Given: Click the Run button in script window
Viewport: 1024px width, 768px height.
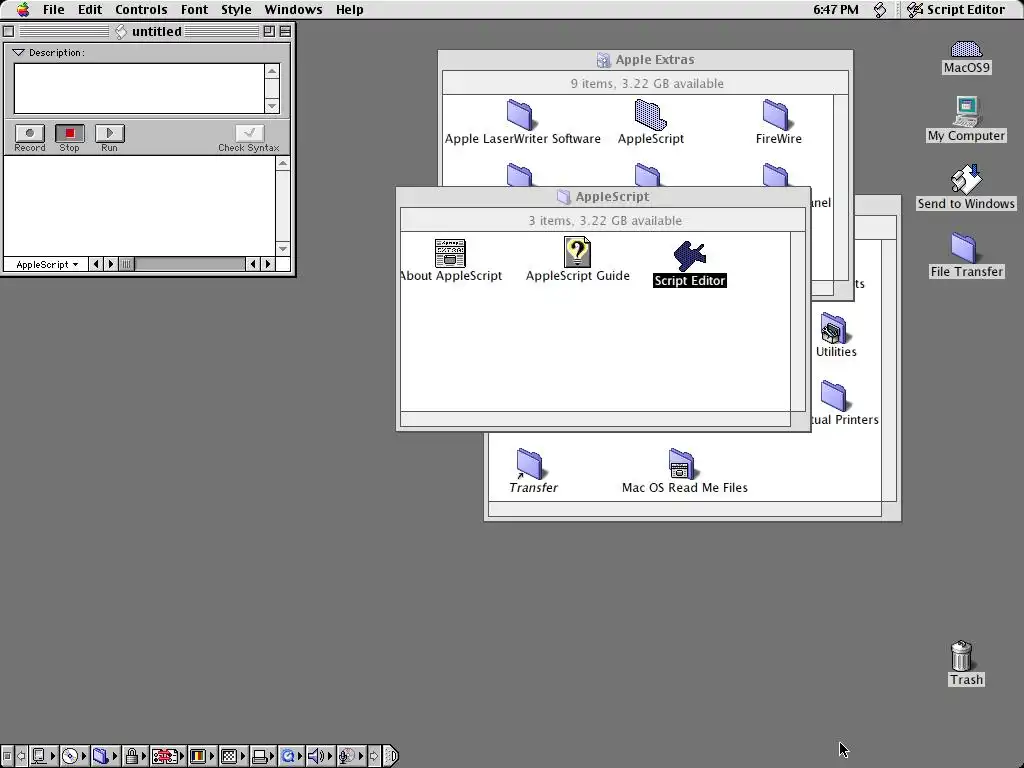Looking at the screenshot, I should pyautogui.click(x=110, y=133).
